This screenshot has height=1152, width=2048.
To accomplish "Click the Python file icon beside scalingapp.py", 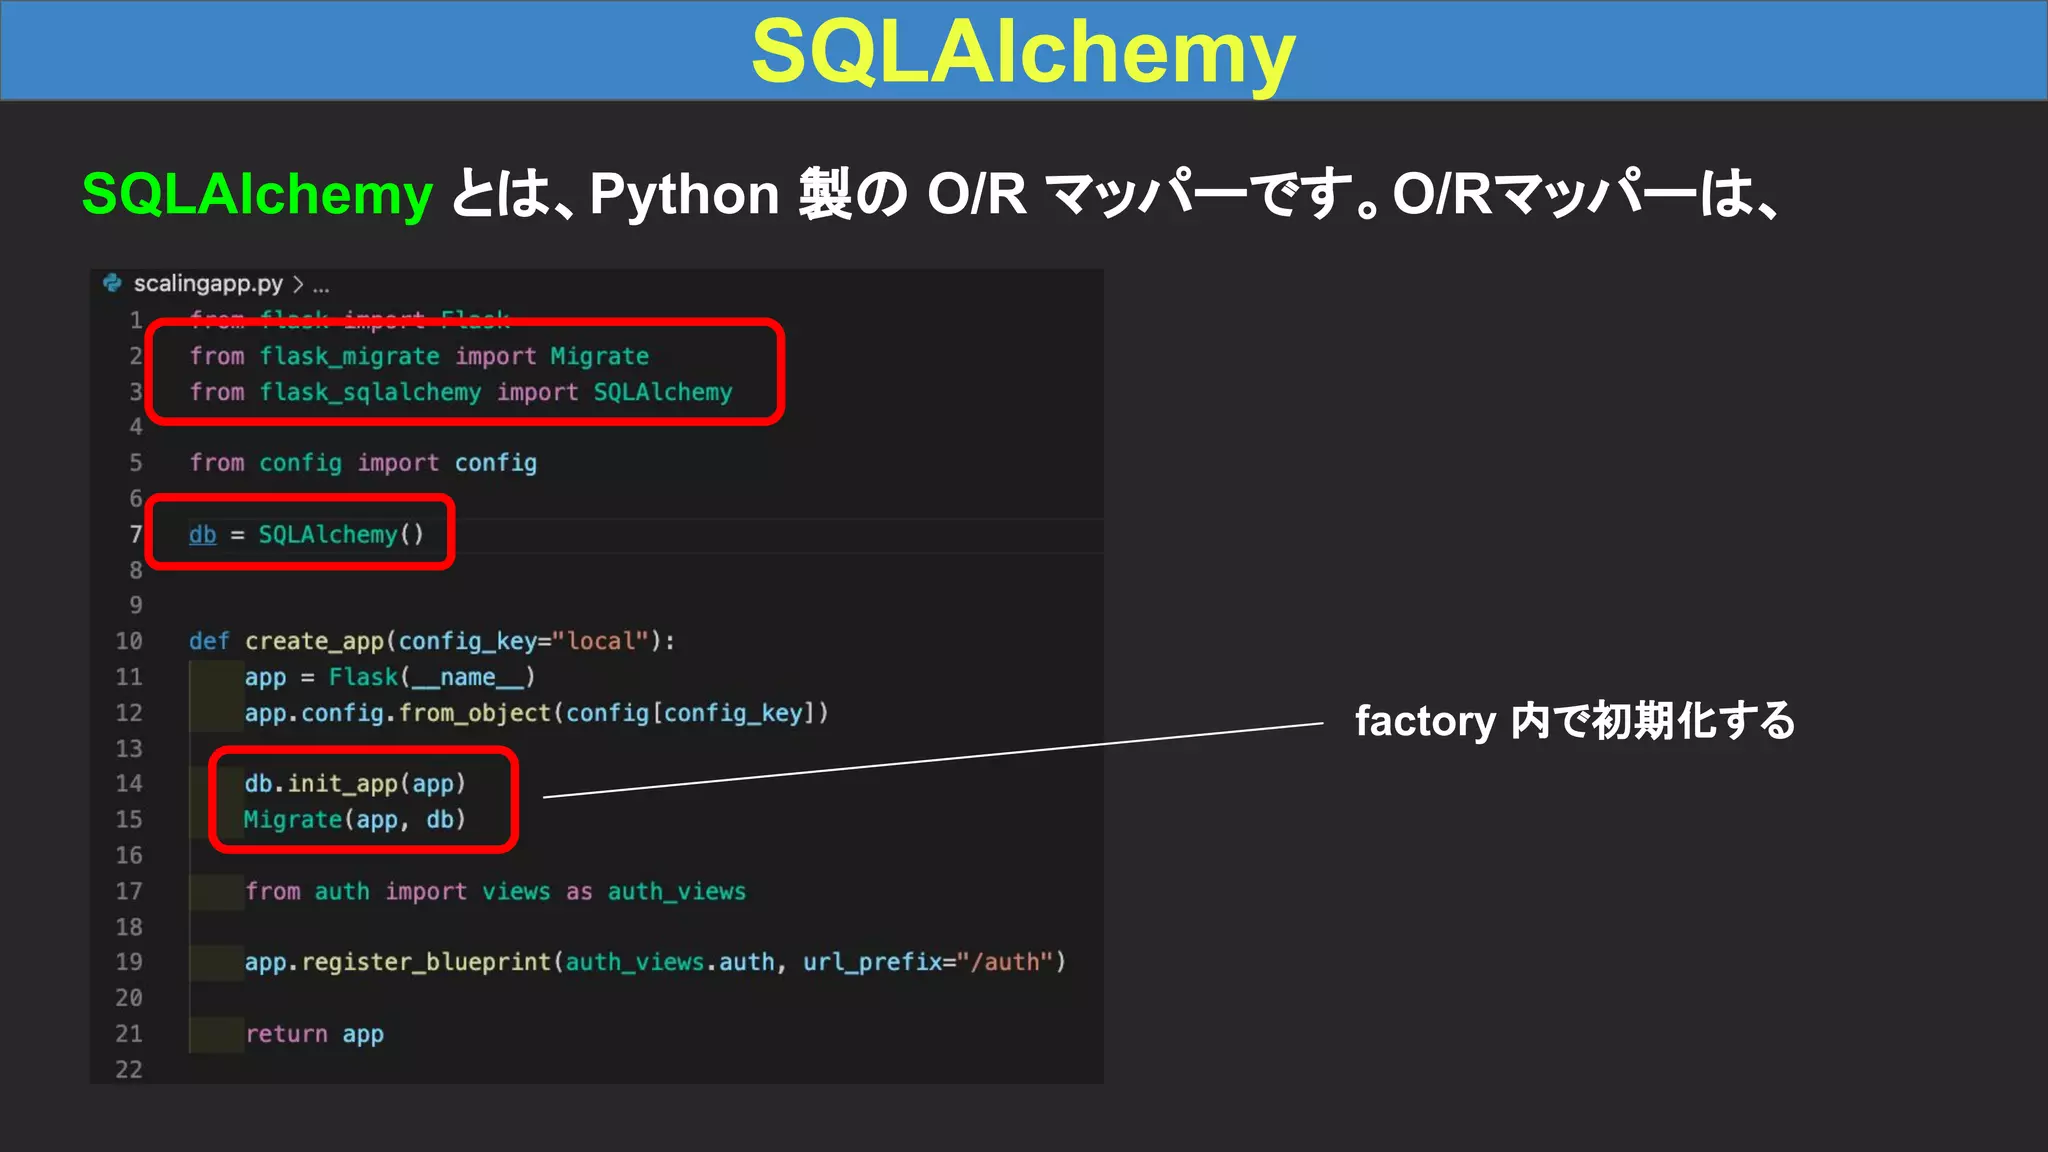I will [112, 283].
